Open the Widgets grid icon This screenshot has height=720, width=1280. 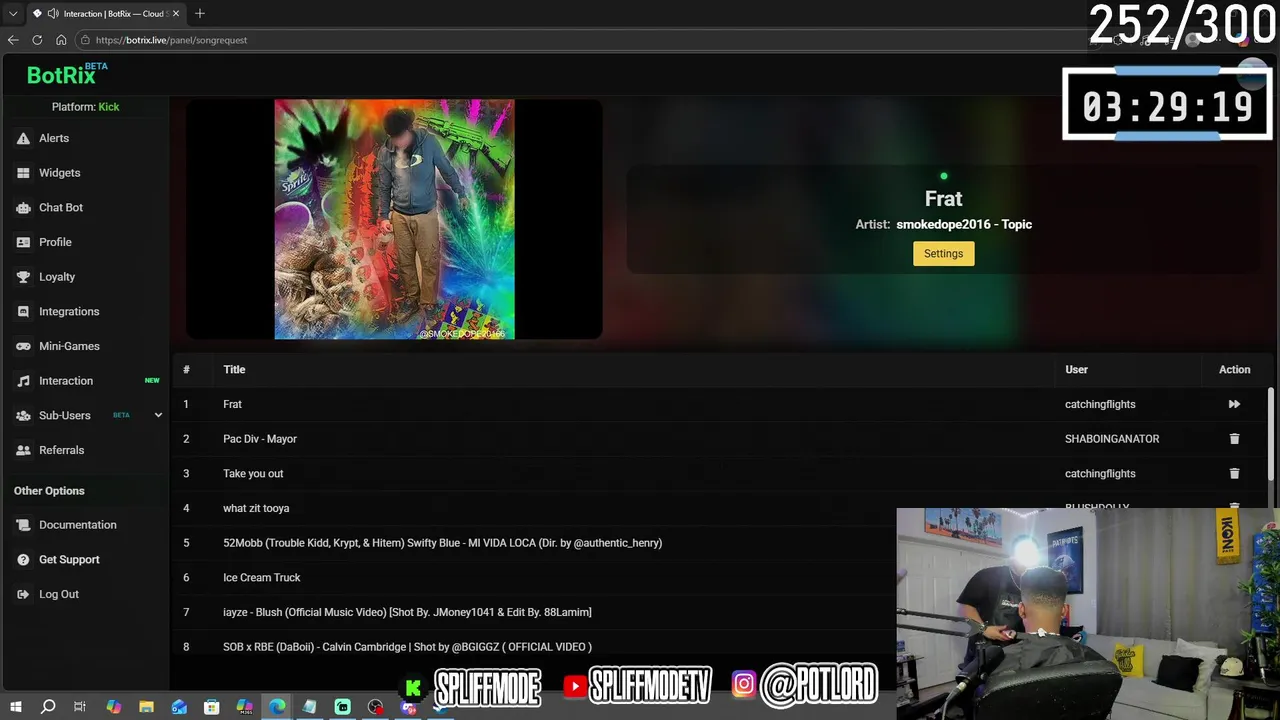[23, 173]
